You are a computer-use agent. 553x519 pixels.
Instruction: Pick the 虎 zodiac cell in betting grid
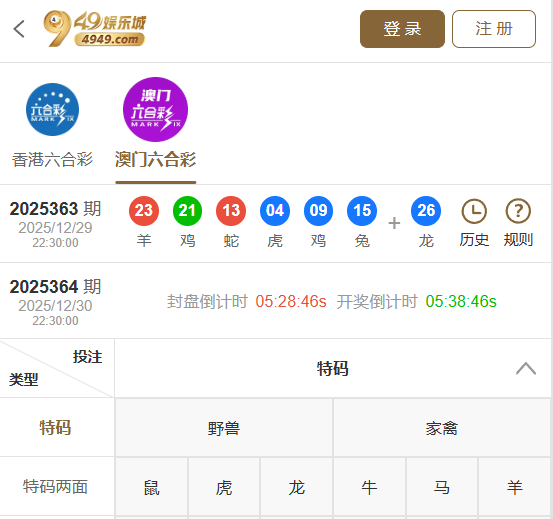click(224, 487)
